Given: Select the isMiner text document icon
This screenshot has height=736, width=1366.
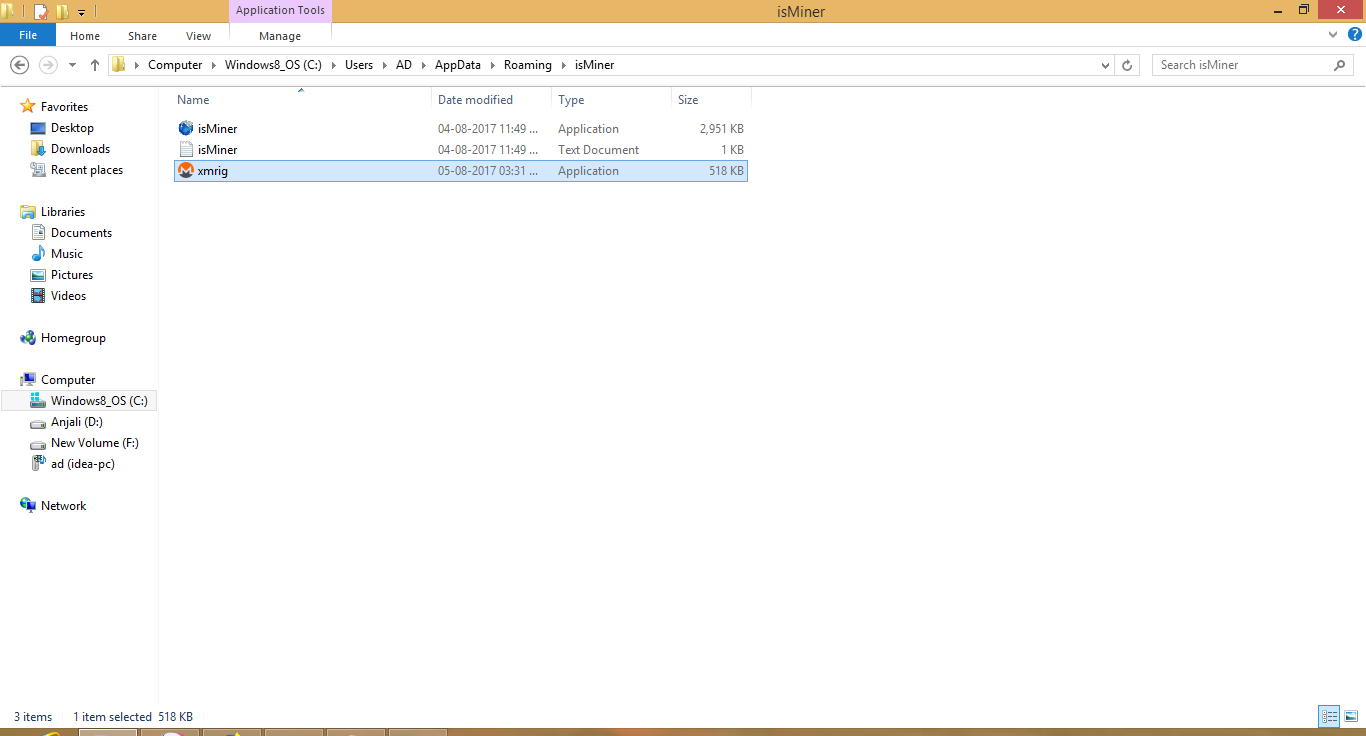Looking at the screenshot, I should [x=186, y=150].
